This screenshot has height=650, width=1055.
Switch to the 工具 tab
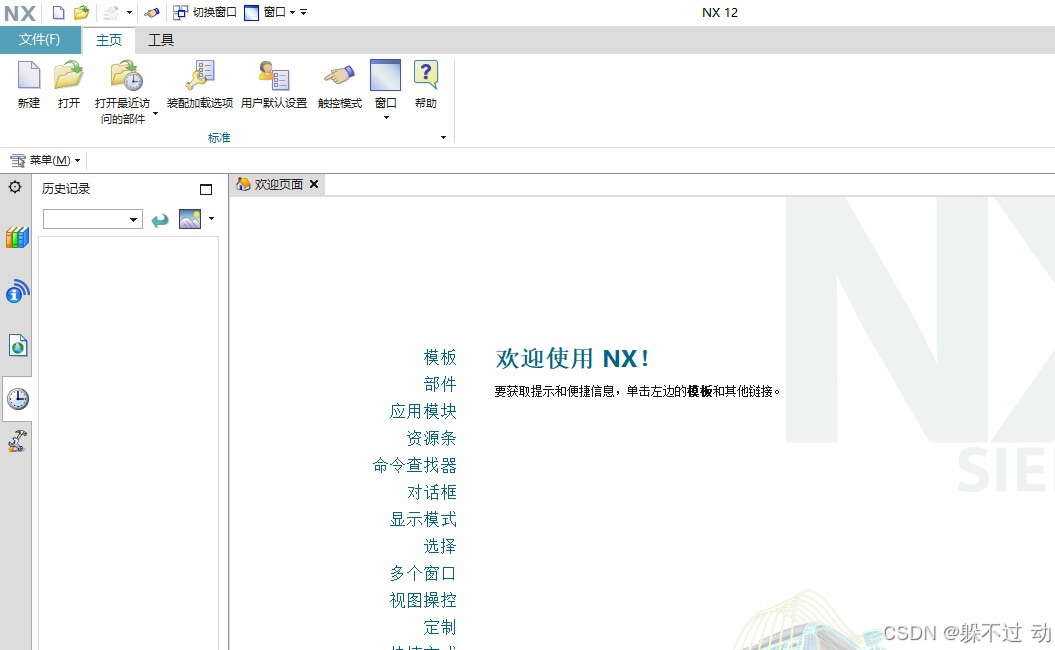[x=161, y=40]
